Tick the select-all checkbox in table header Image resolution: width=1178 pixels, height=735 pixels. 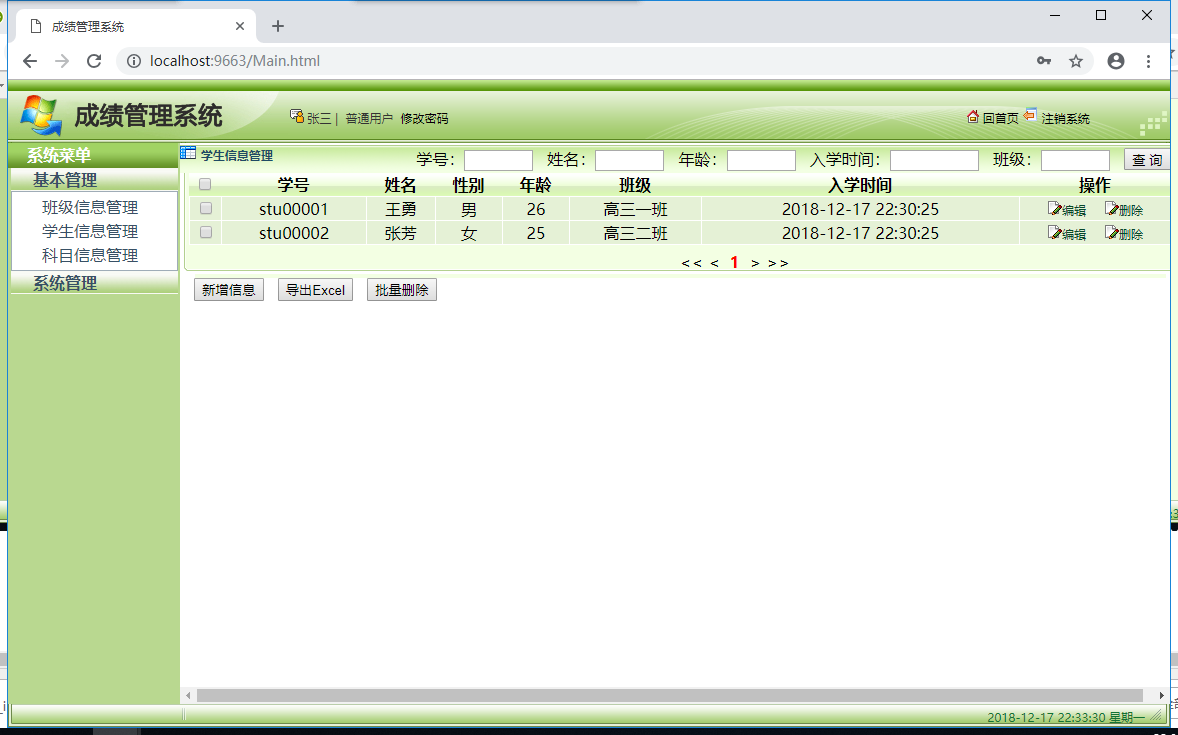pyautogui.click(x=205, y=184)
